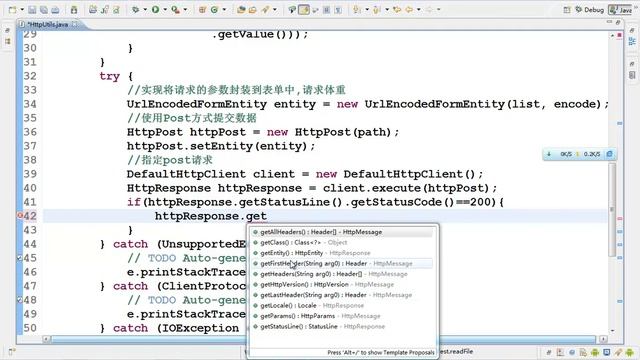
Task: Toggle the highlighted Mark Occurrences button
Action: pos(304,9)
